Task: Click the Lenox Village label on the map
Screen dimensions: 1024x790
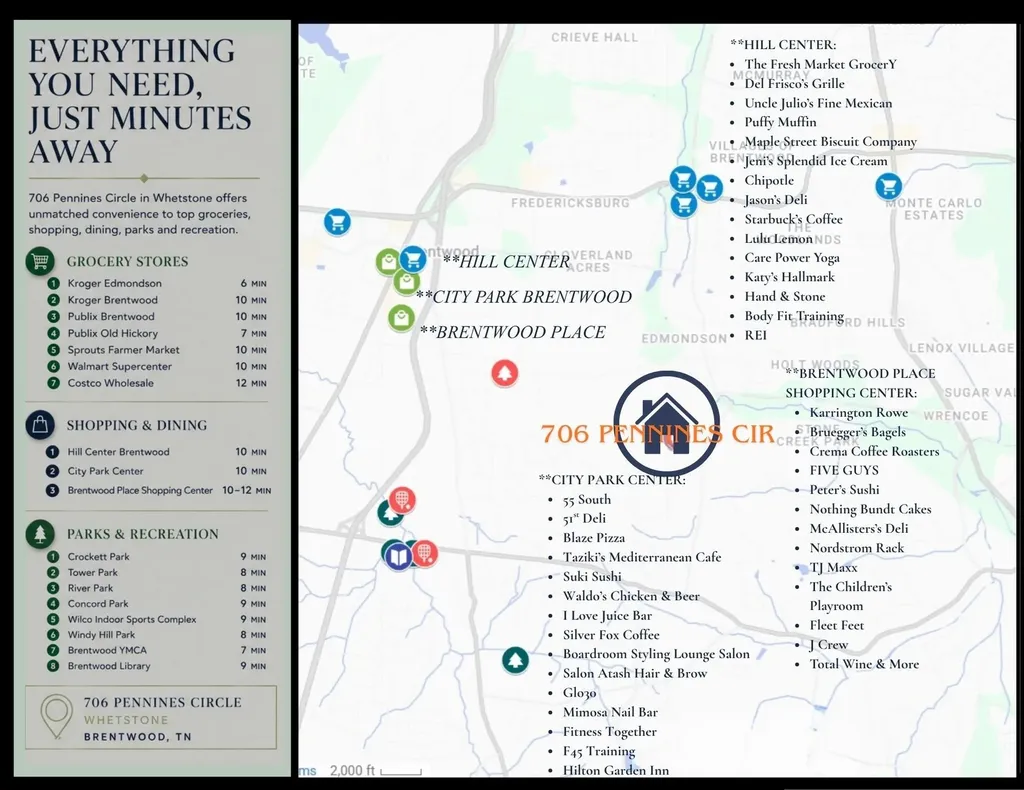Action: pos(961,348)
